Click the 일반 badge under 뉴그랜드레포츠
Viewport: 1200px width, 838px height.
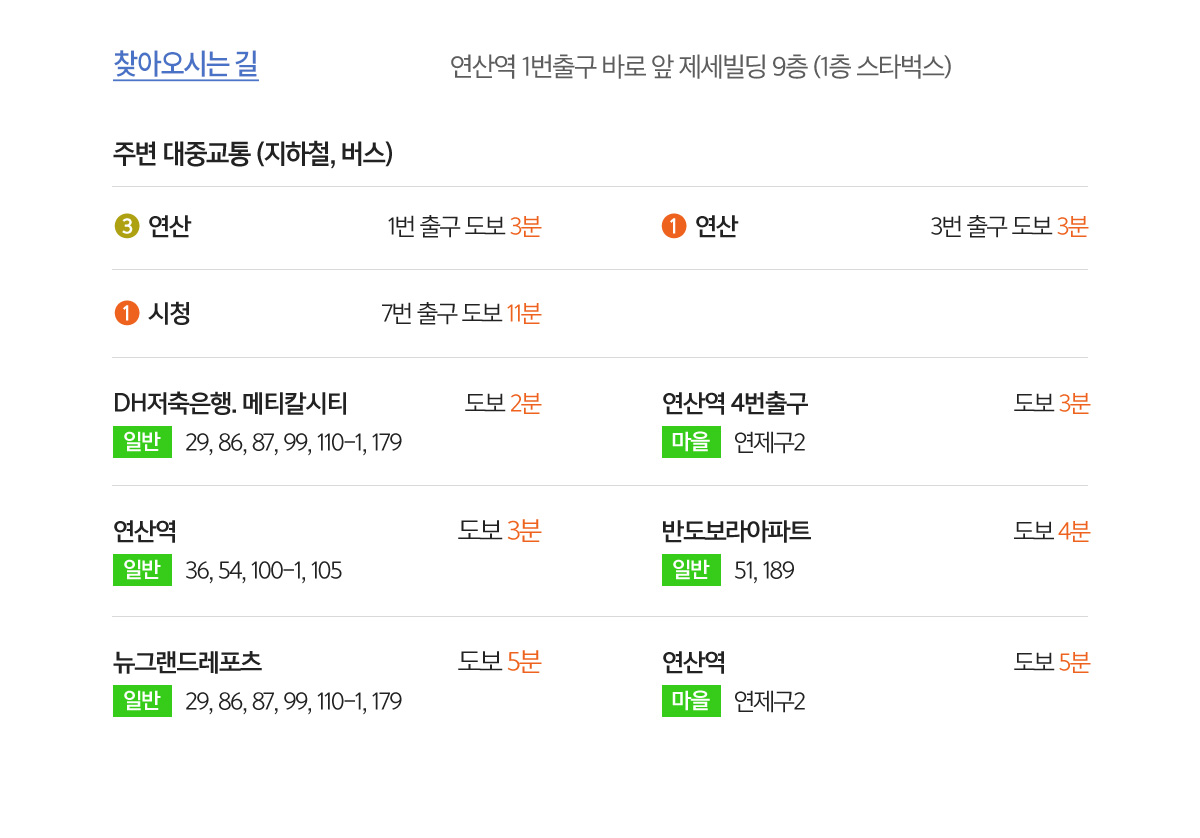142,701
